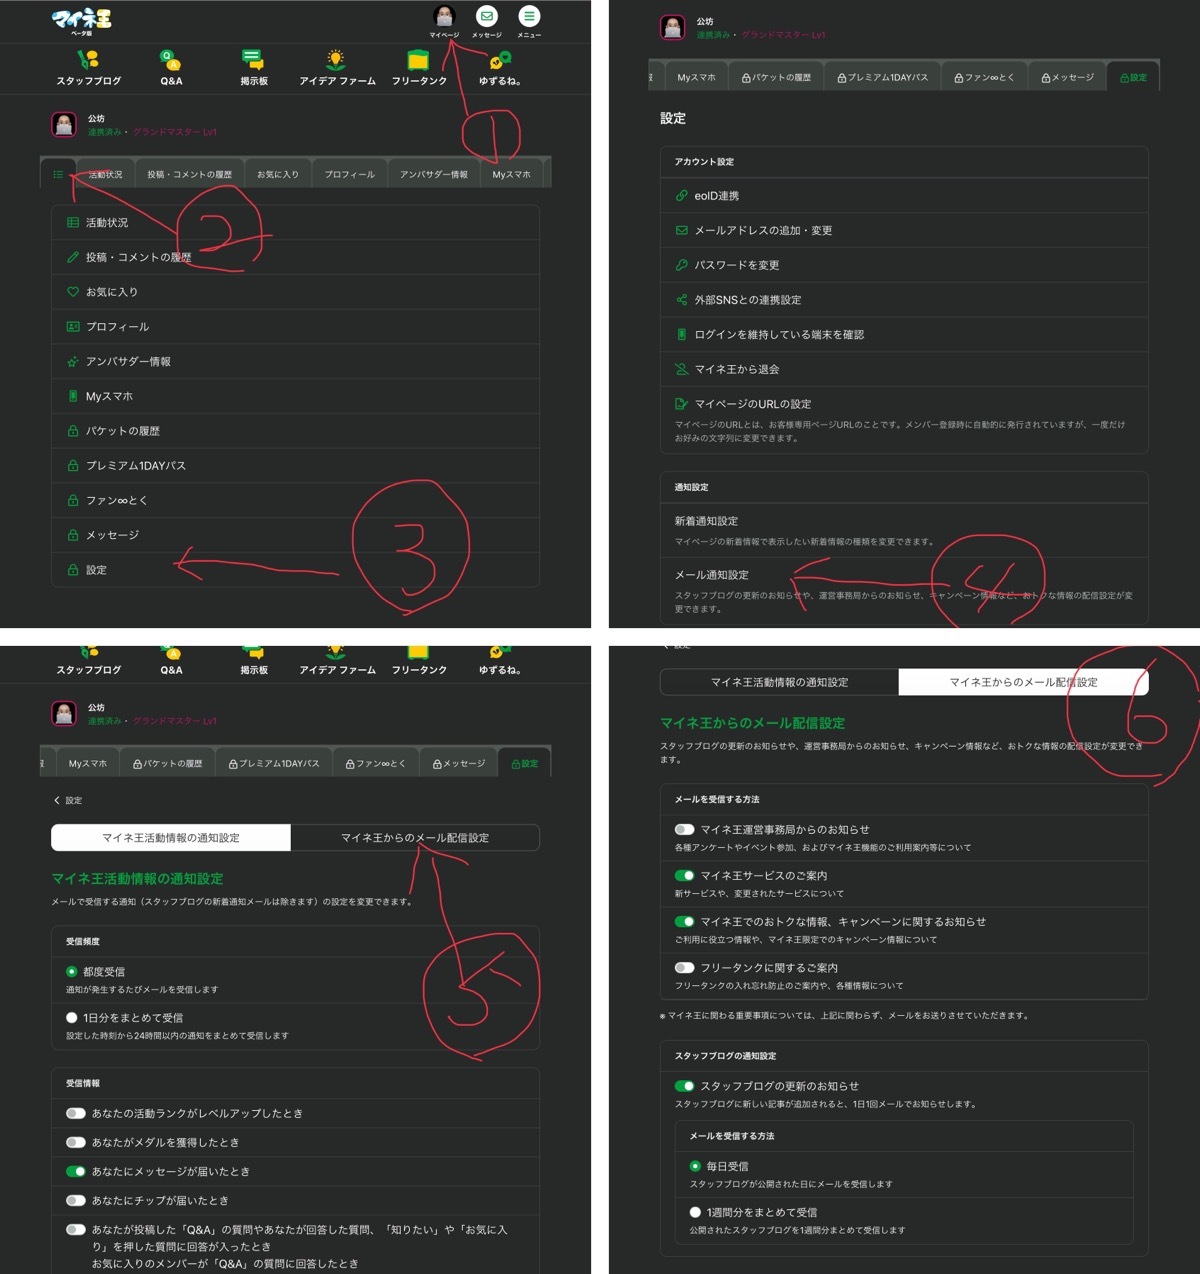Click ID card icon beside プロフィール list row

(x=72, y=327)
